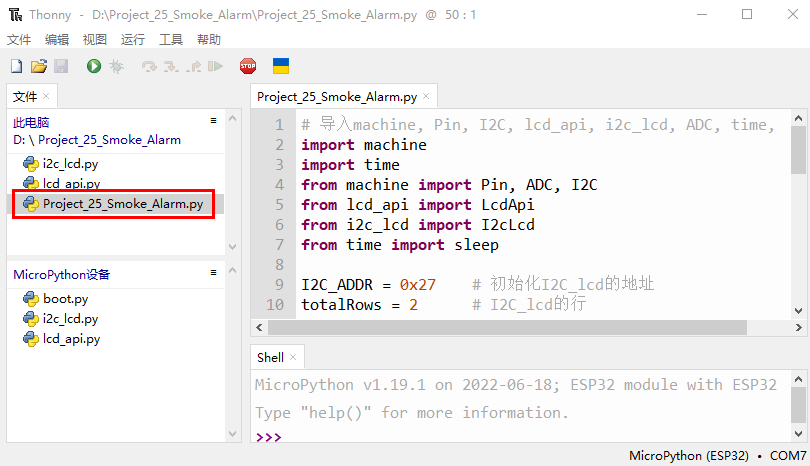This screenshot has width=810, height=466.
Task: Click the editor horizontal scrollbar right arrow
Action: tap(799, 328)
